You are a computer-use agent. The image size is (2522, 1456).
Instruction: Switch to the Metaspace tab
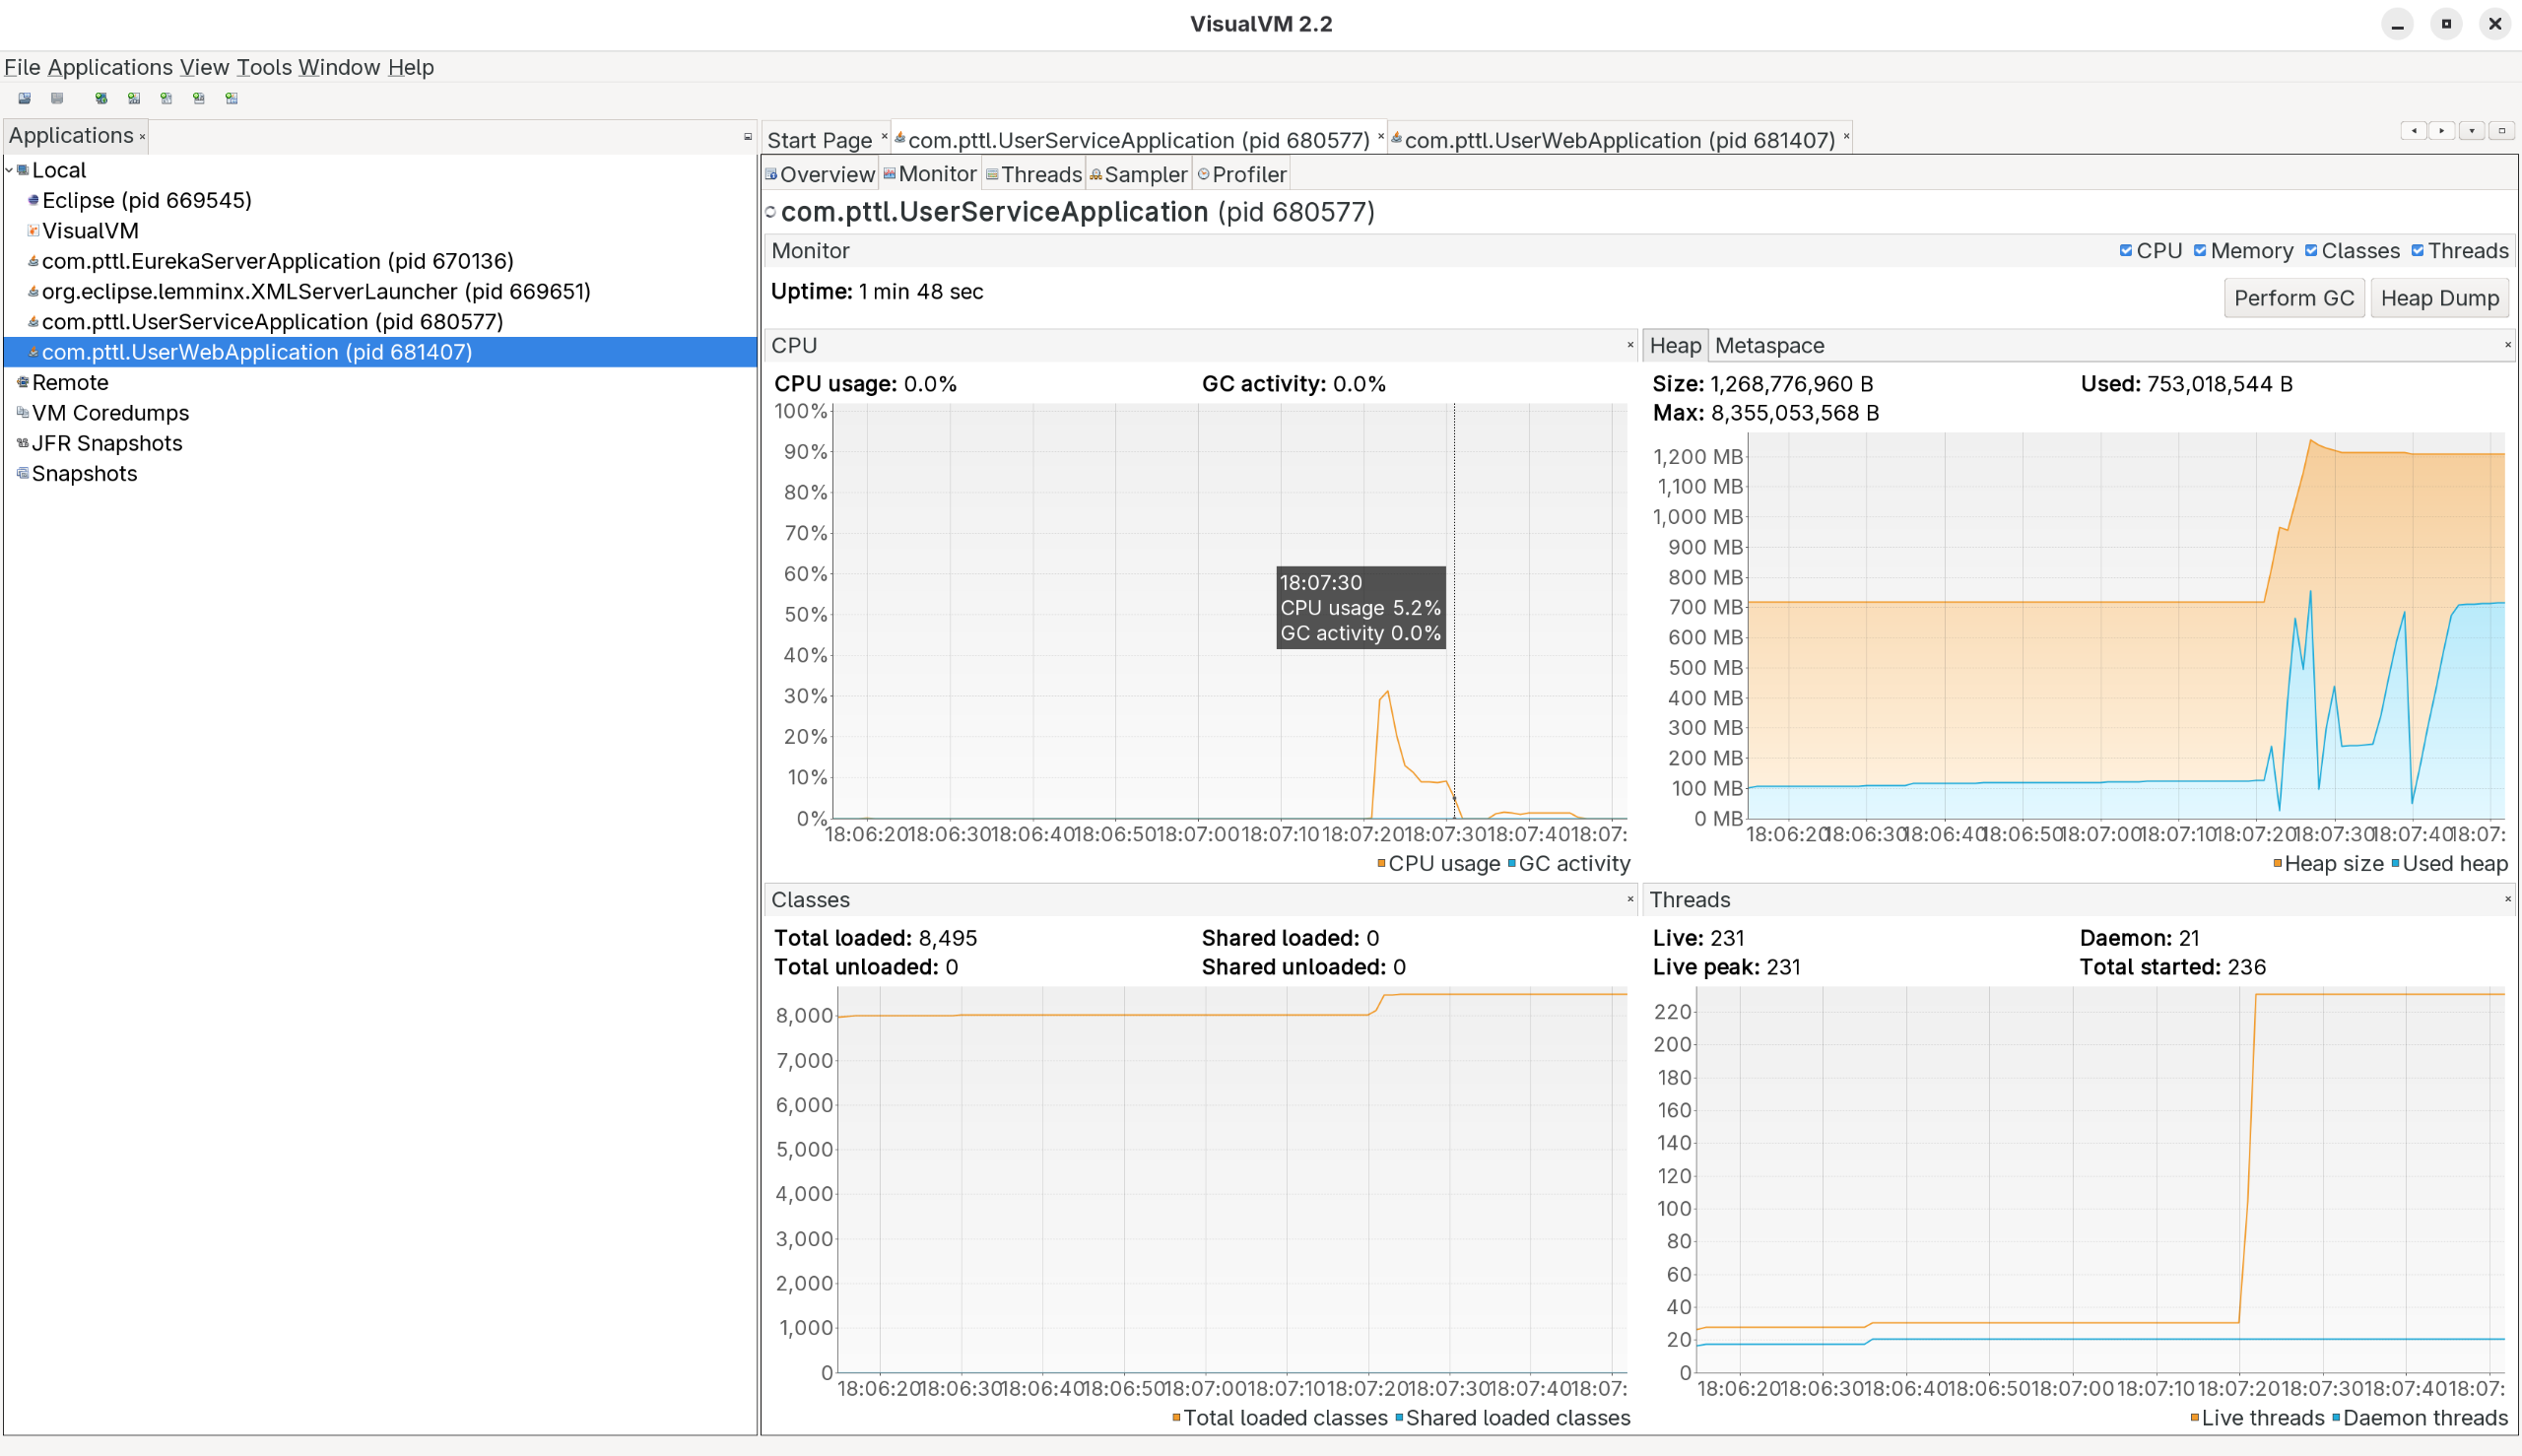pyautogui.click(x=1769, y=345)
